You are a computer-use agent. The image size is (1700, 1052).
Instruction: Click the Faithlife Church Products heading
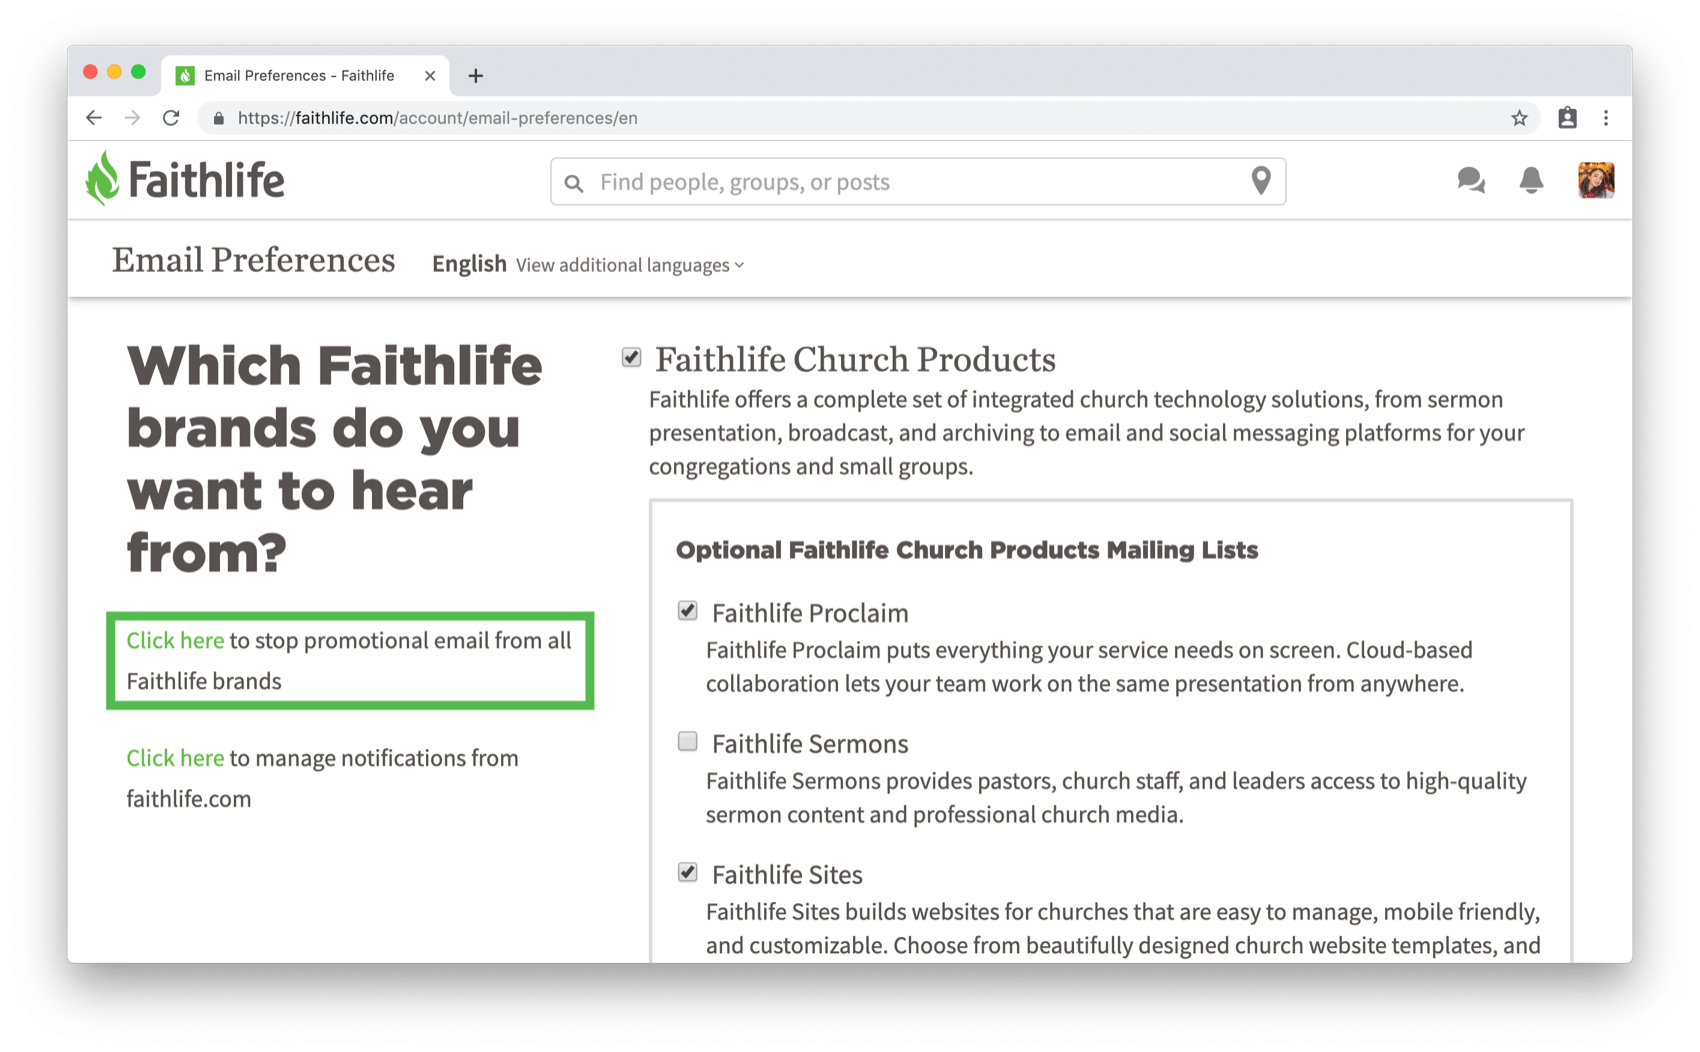(855, 359)
